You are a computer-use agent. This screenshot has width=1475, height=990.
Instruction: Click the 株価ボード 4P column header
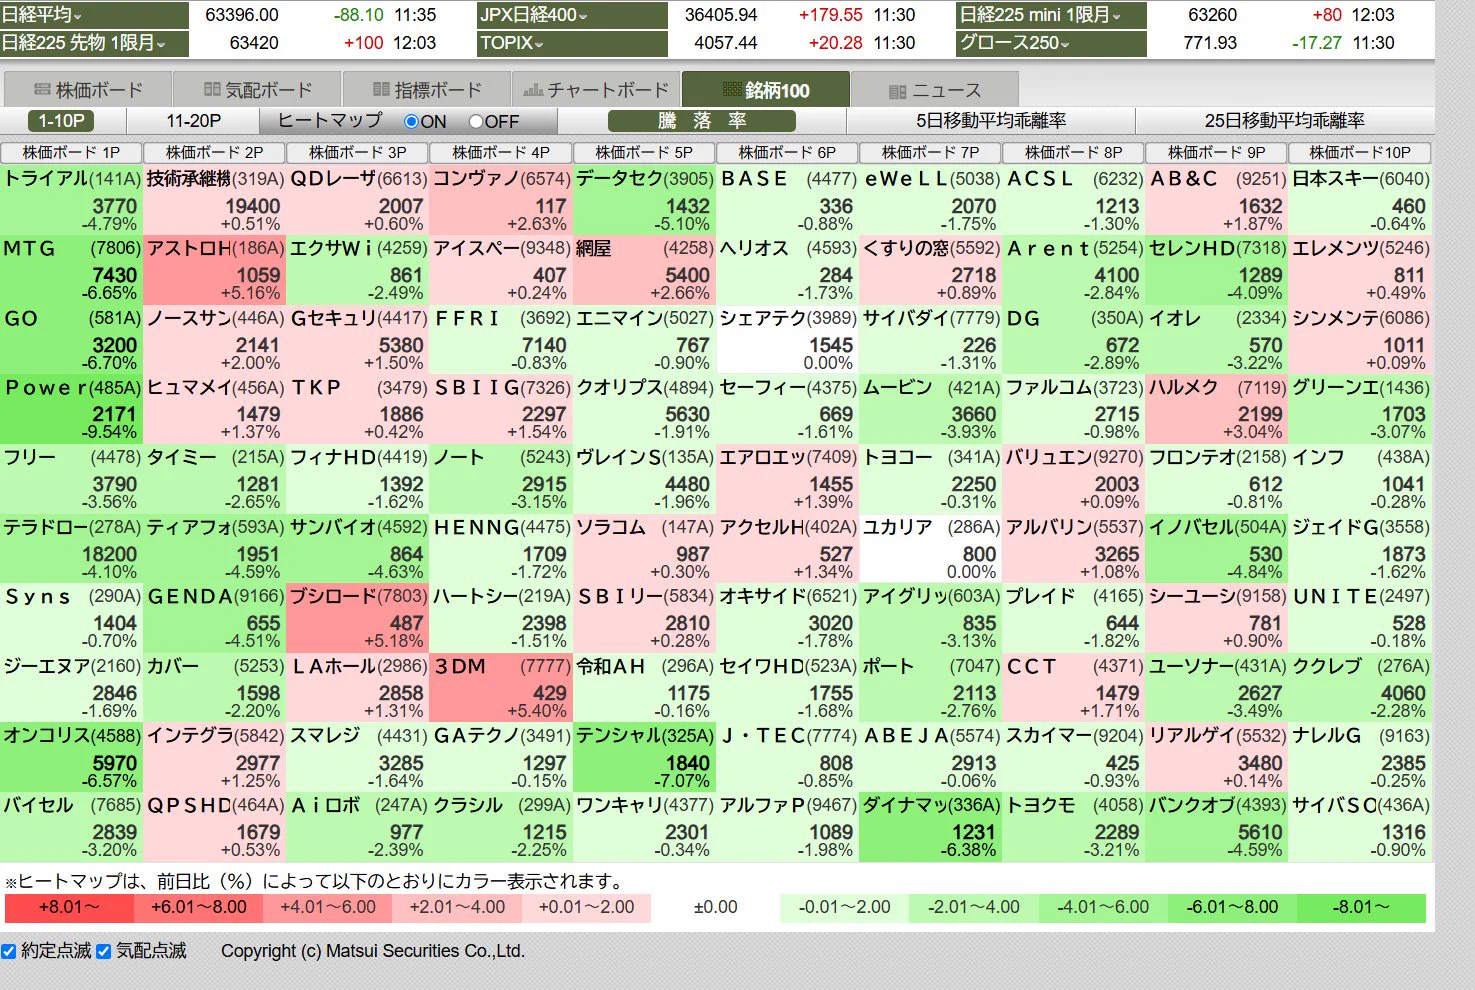coord(500,153)
